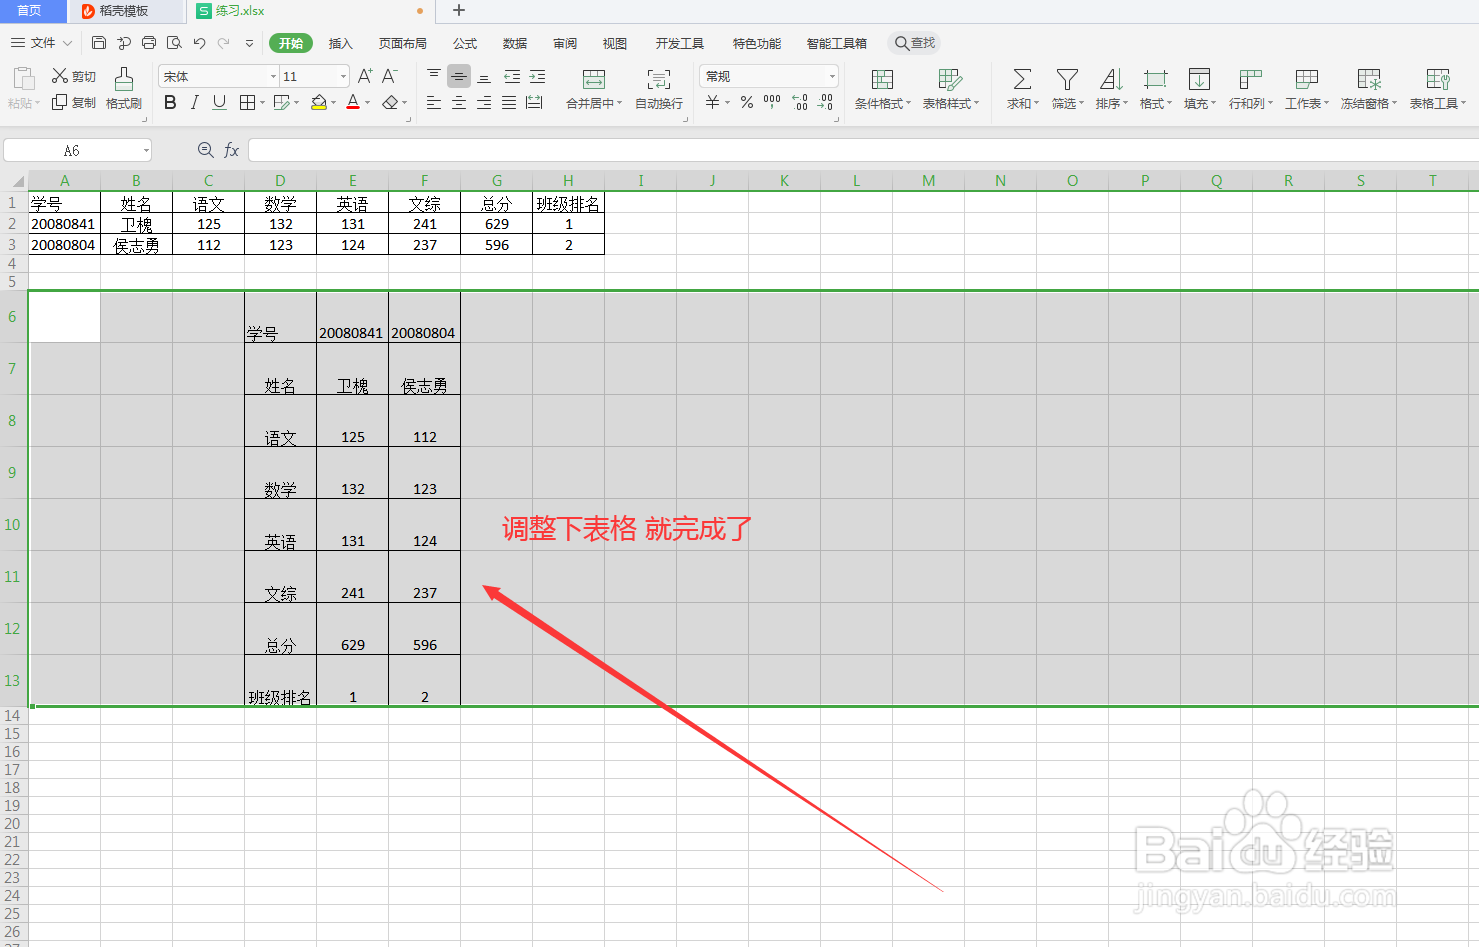Activate the 格式刷 format painter
1479x947 pixels.
point(124,89)
